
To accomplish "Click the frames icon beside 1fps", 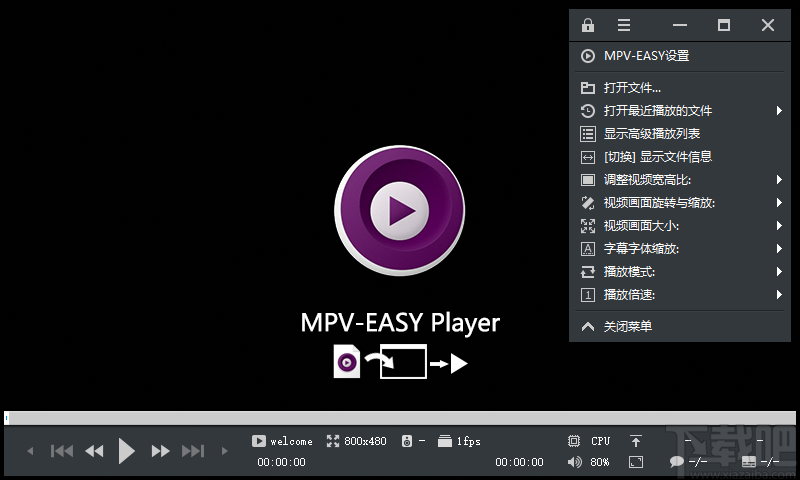I will 445,441.
